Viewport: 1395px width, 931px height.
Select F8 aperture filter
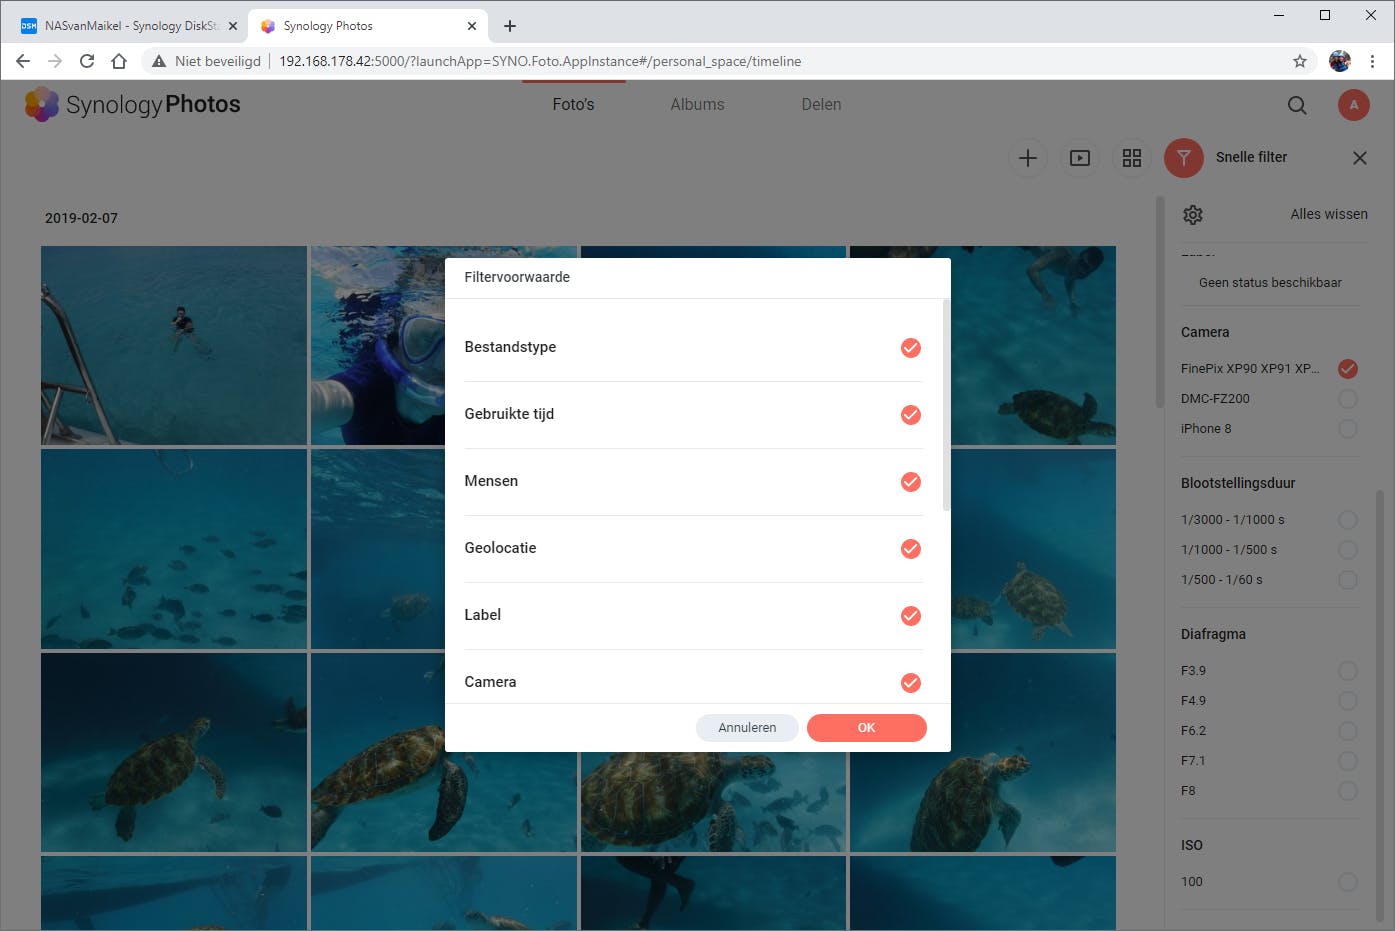1348,791
